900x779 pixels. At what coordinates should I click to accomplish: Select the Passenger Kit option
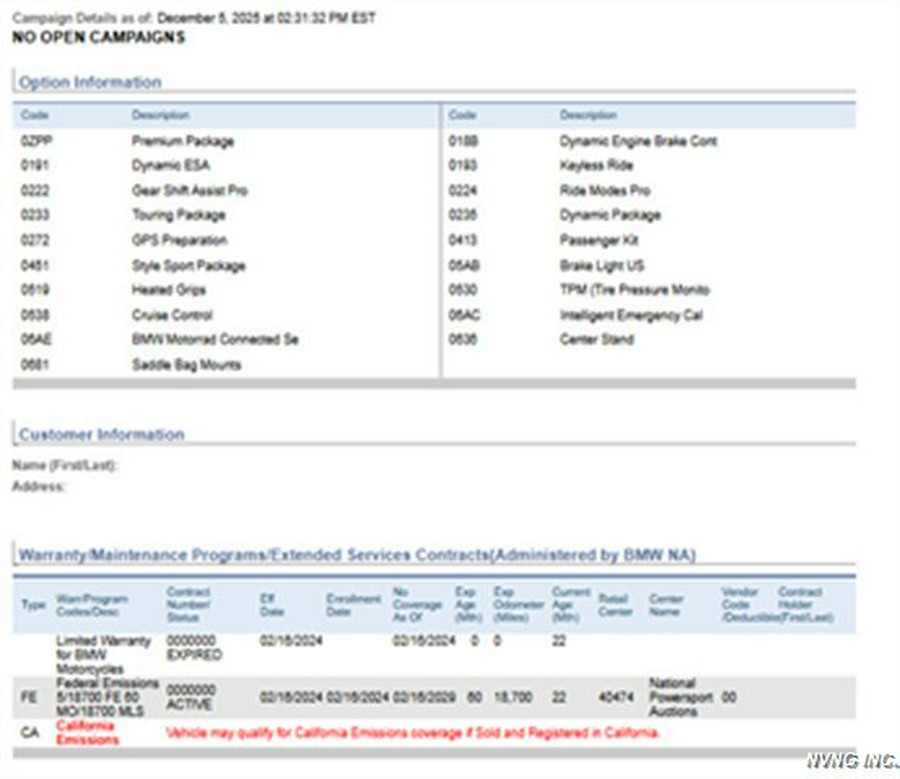[599, 240]
